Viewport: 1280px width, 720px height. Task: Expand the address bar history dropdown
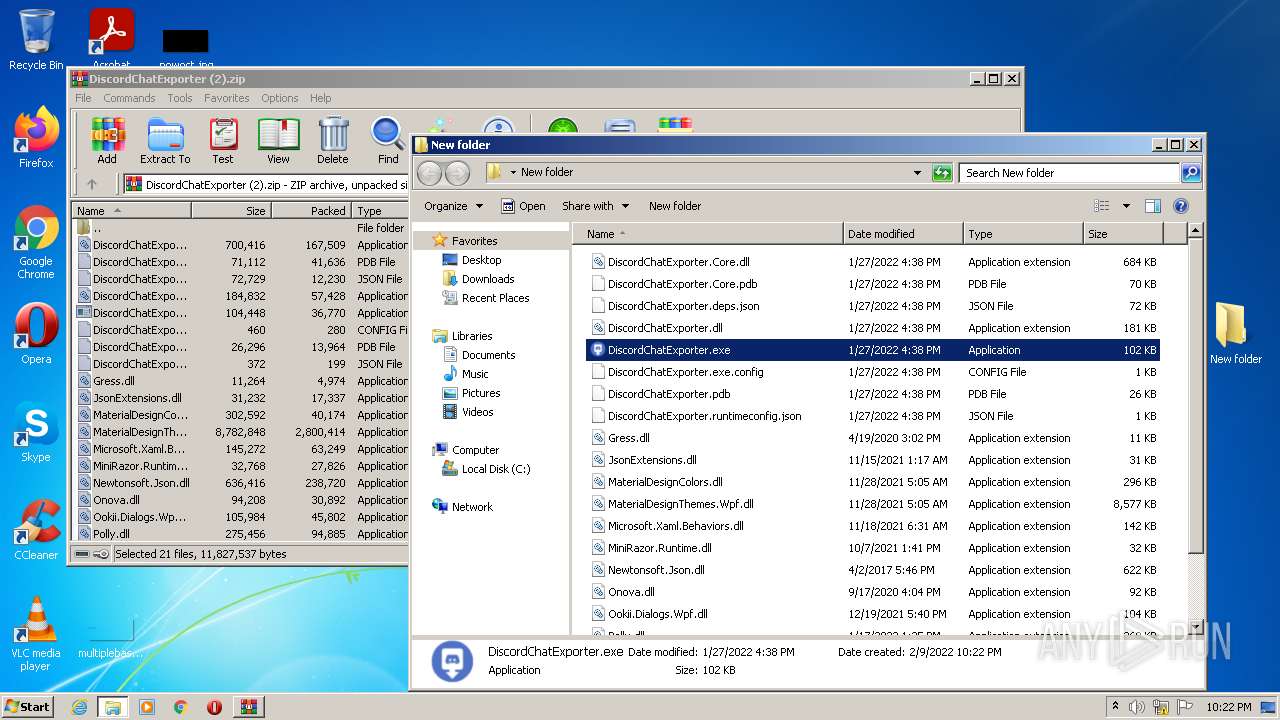[917, 173]
